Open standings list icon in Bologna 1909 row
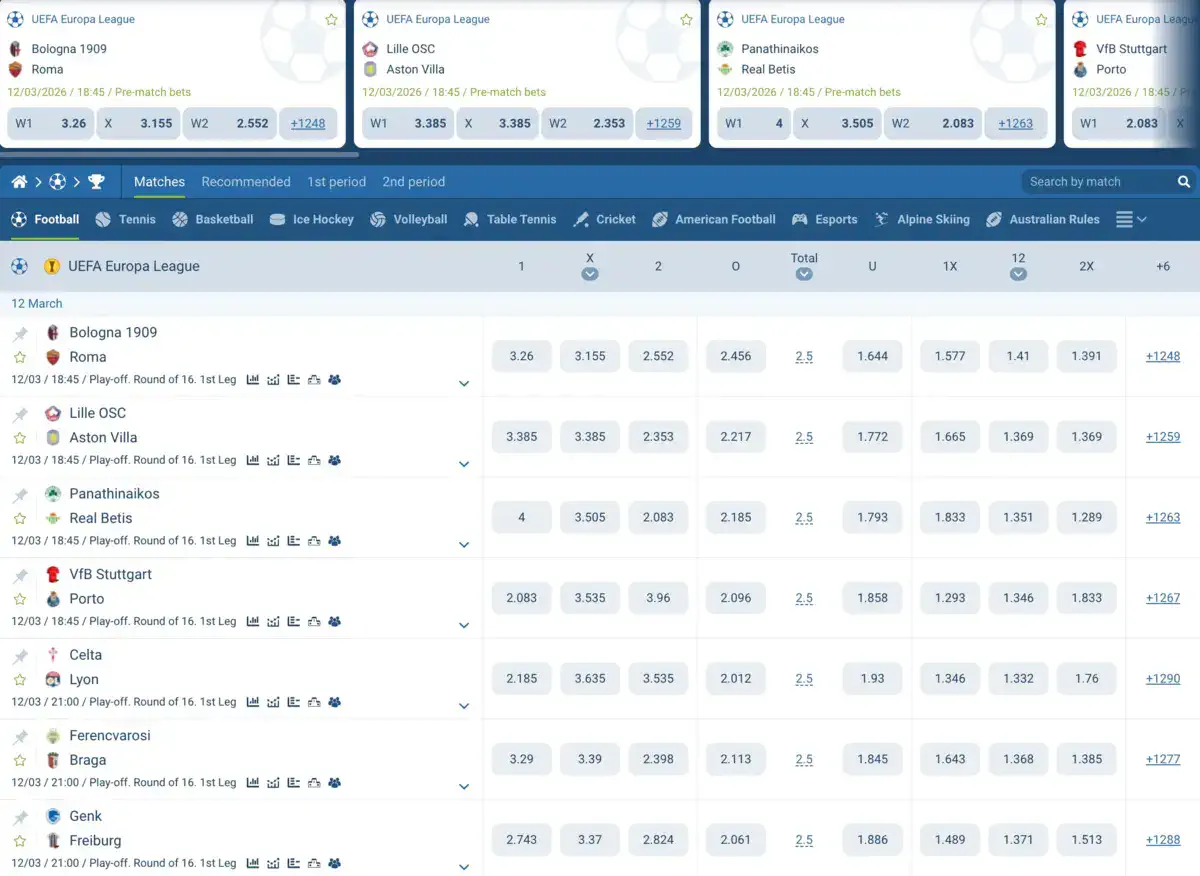The height and width of the screenshot is (876, 1200). pos(293,380)
